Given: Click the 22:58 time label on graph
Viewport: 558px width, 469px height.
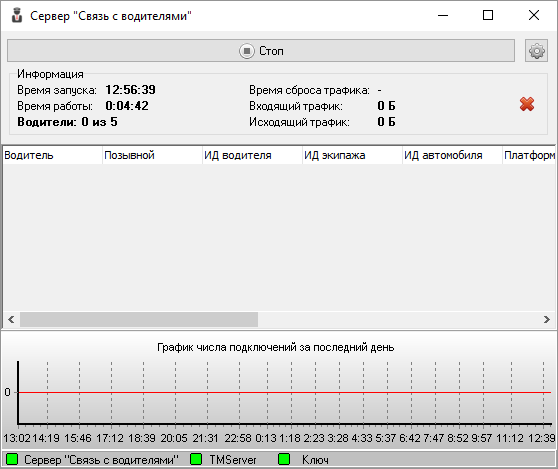Looking at the screenshot, I should click(238, 438).
